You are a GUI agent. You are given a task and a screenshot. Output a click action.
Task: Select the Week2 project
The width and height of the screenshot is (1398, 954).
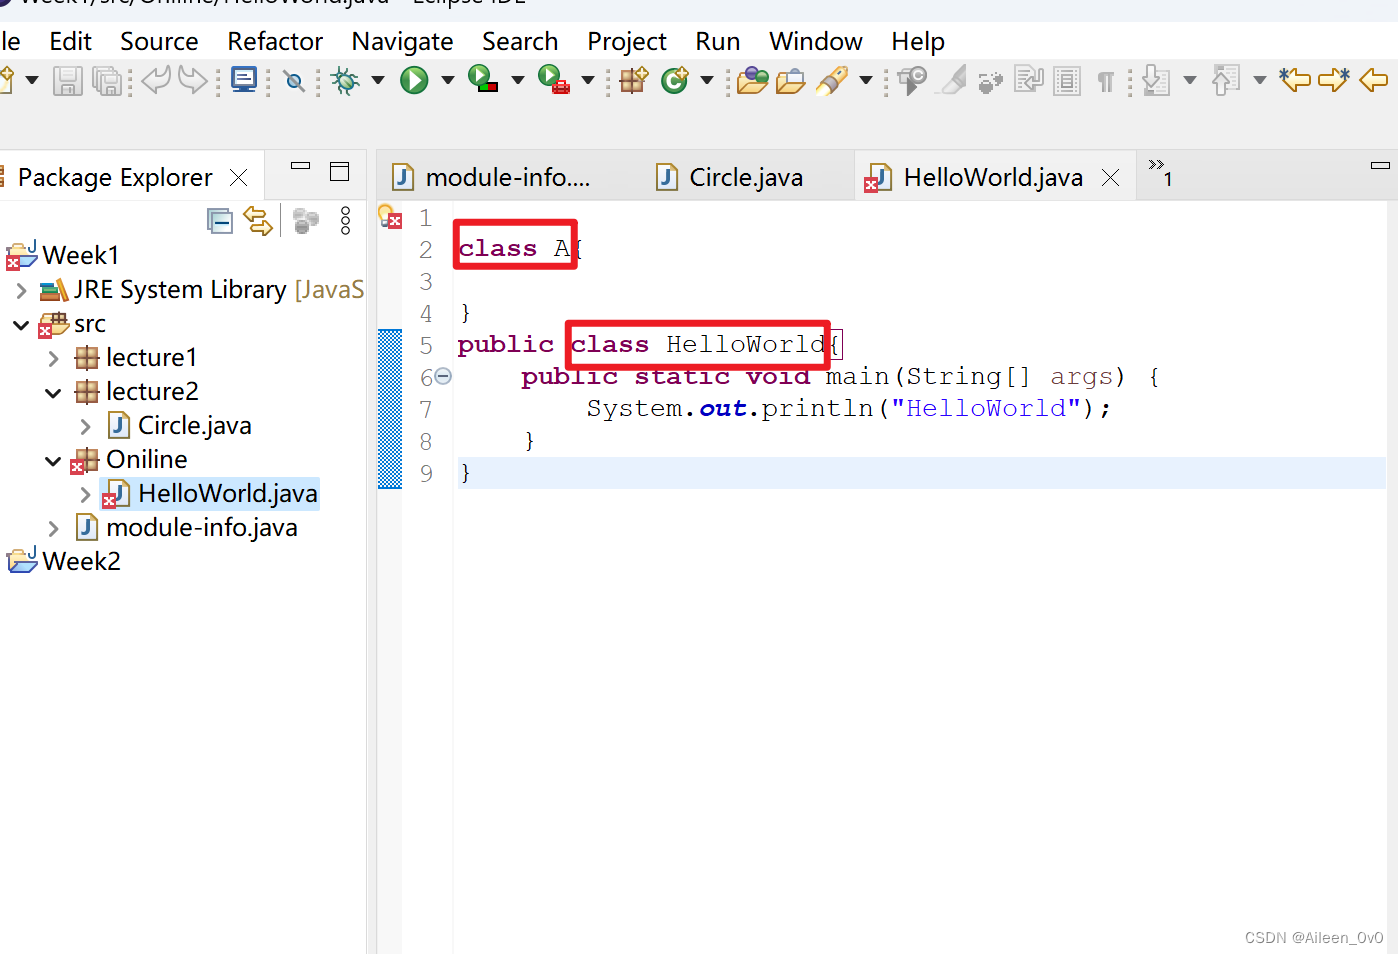coord(81,561)
